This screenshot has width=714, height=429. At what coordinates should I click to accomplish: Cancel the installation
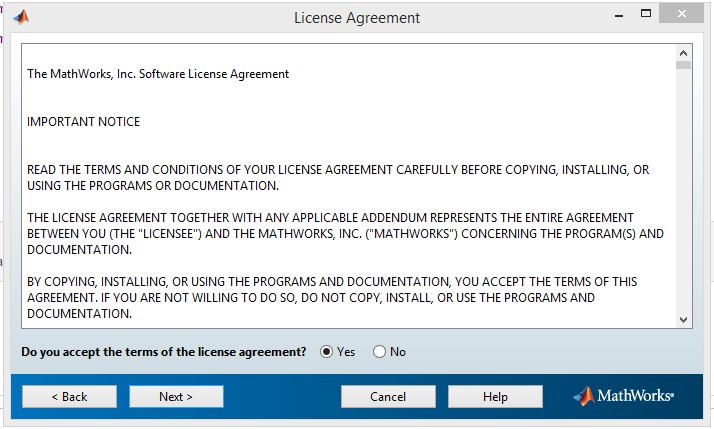click(388, 397)
